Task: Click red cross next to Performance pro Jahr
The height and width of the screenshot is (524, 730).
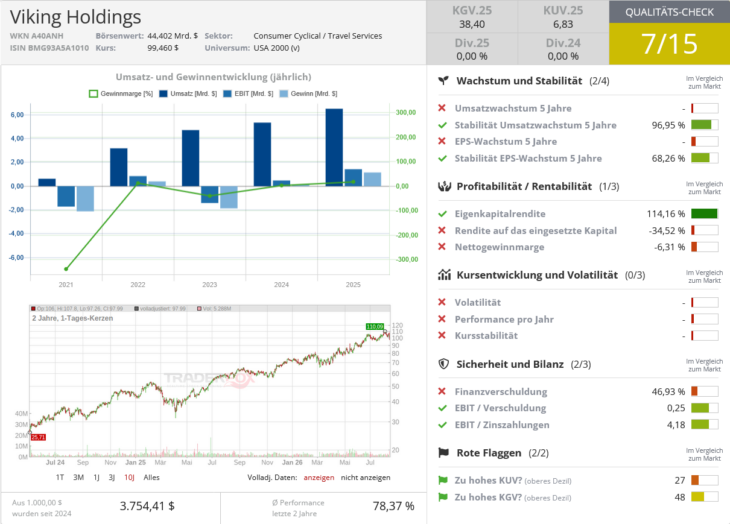Action: [x=442, y=319]
